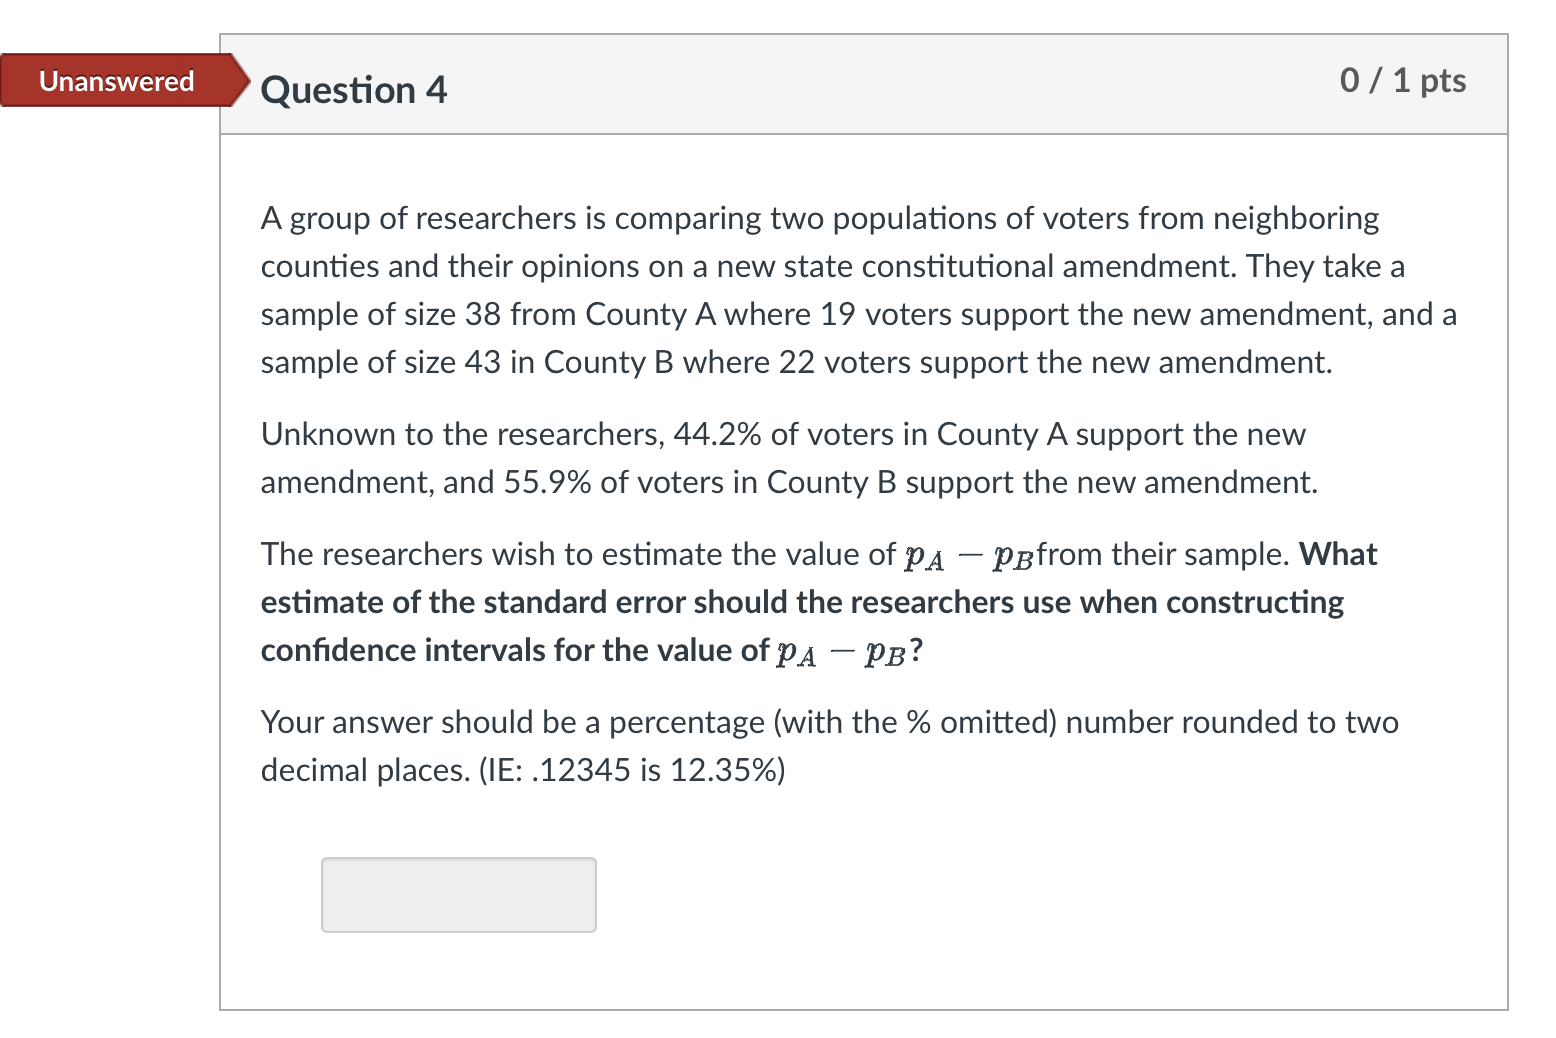Click the Question 4 heading
This screenshot has width=1556, height=1038.
tap(352, 90)
